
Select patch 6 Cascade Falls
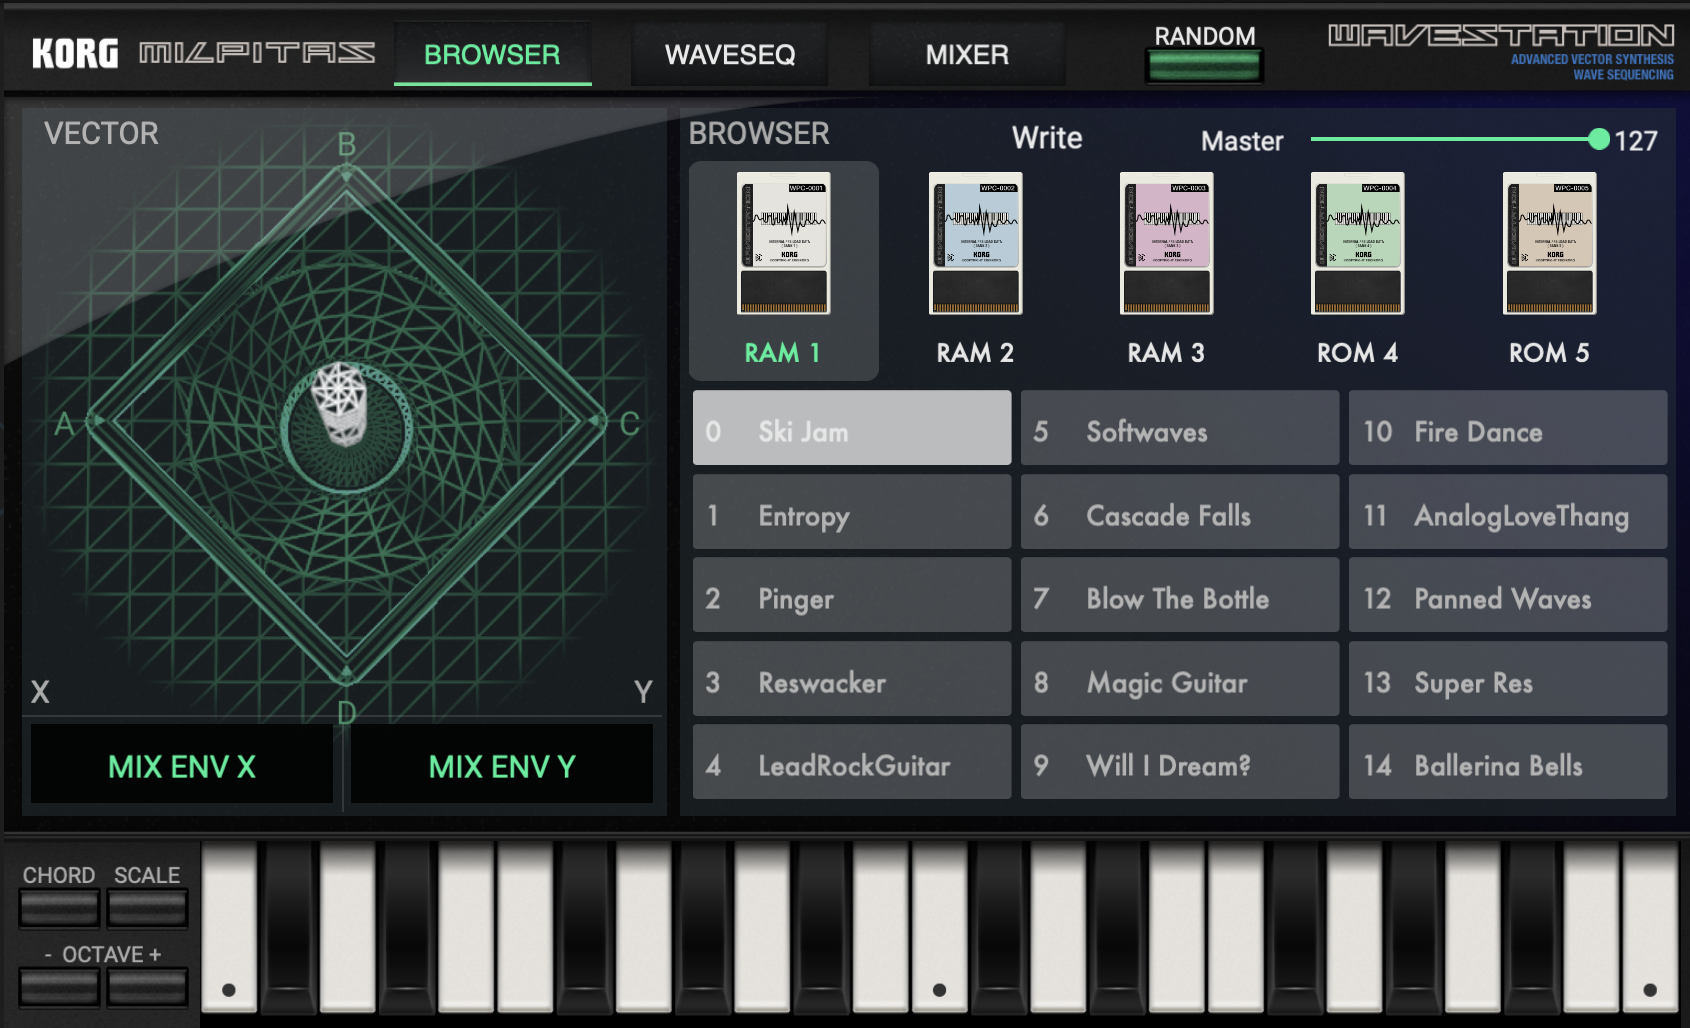pos(1180,512)
